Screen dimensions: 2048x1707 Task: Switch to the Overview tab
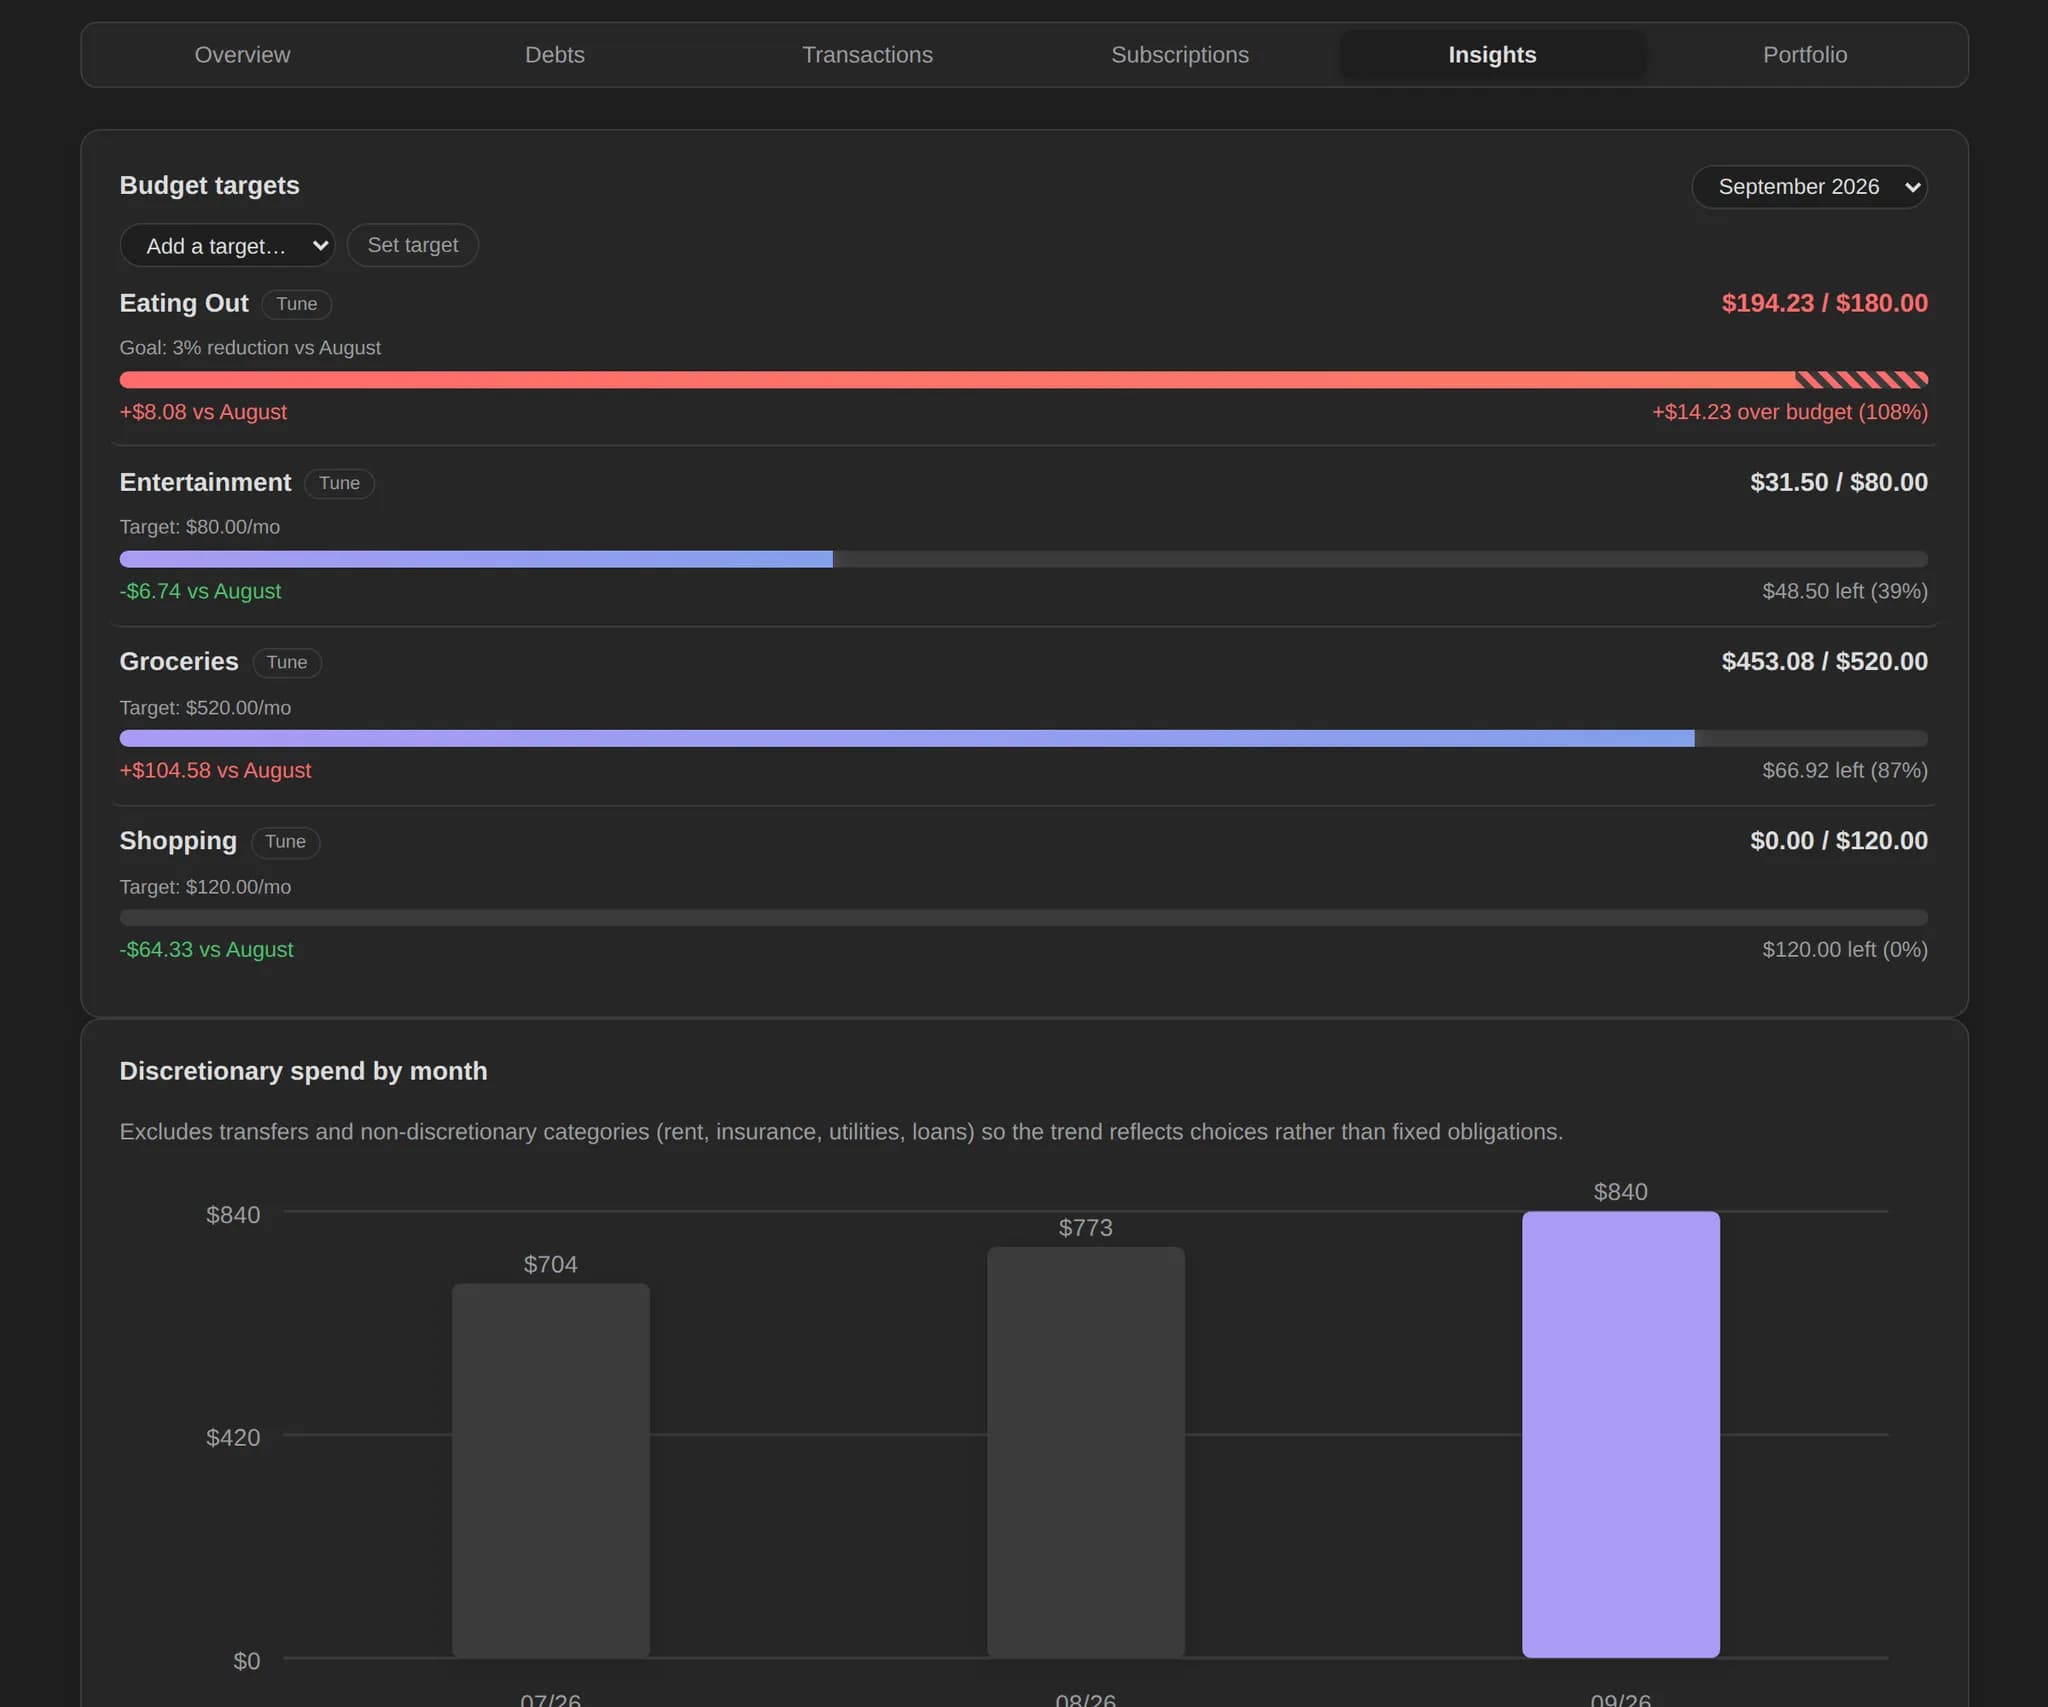(x=242, y=55)
